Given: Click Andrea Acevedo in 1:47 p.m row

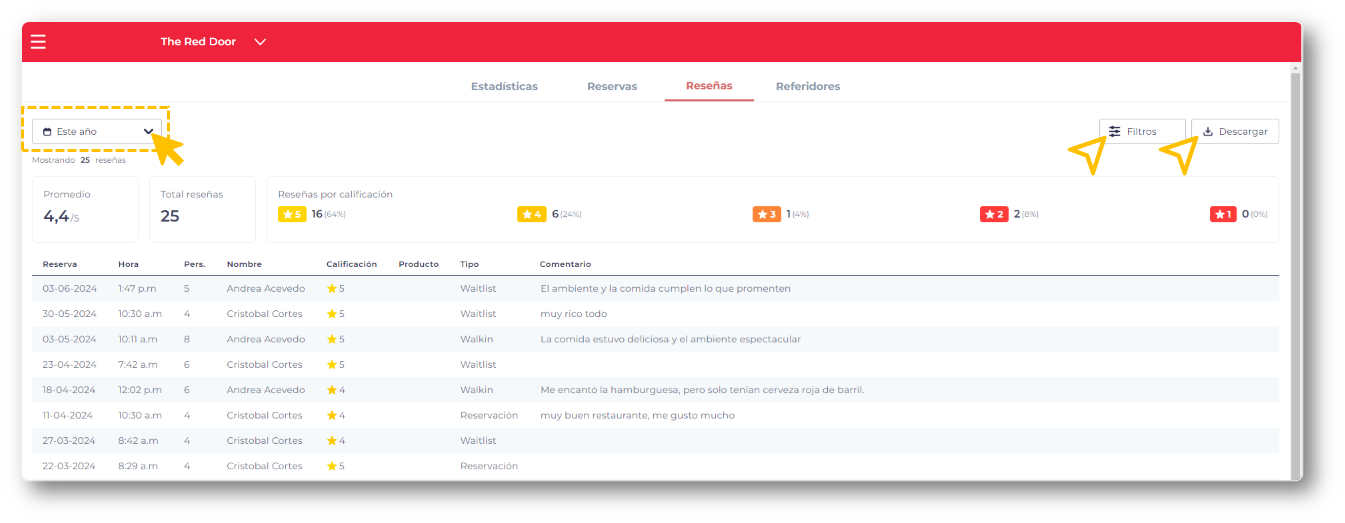Looking at the screenshot, I should [x=266, y=288].
